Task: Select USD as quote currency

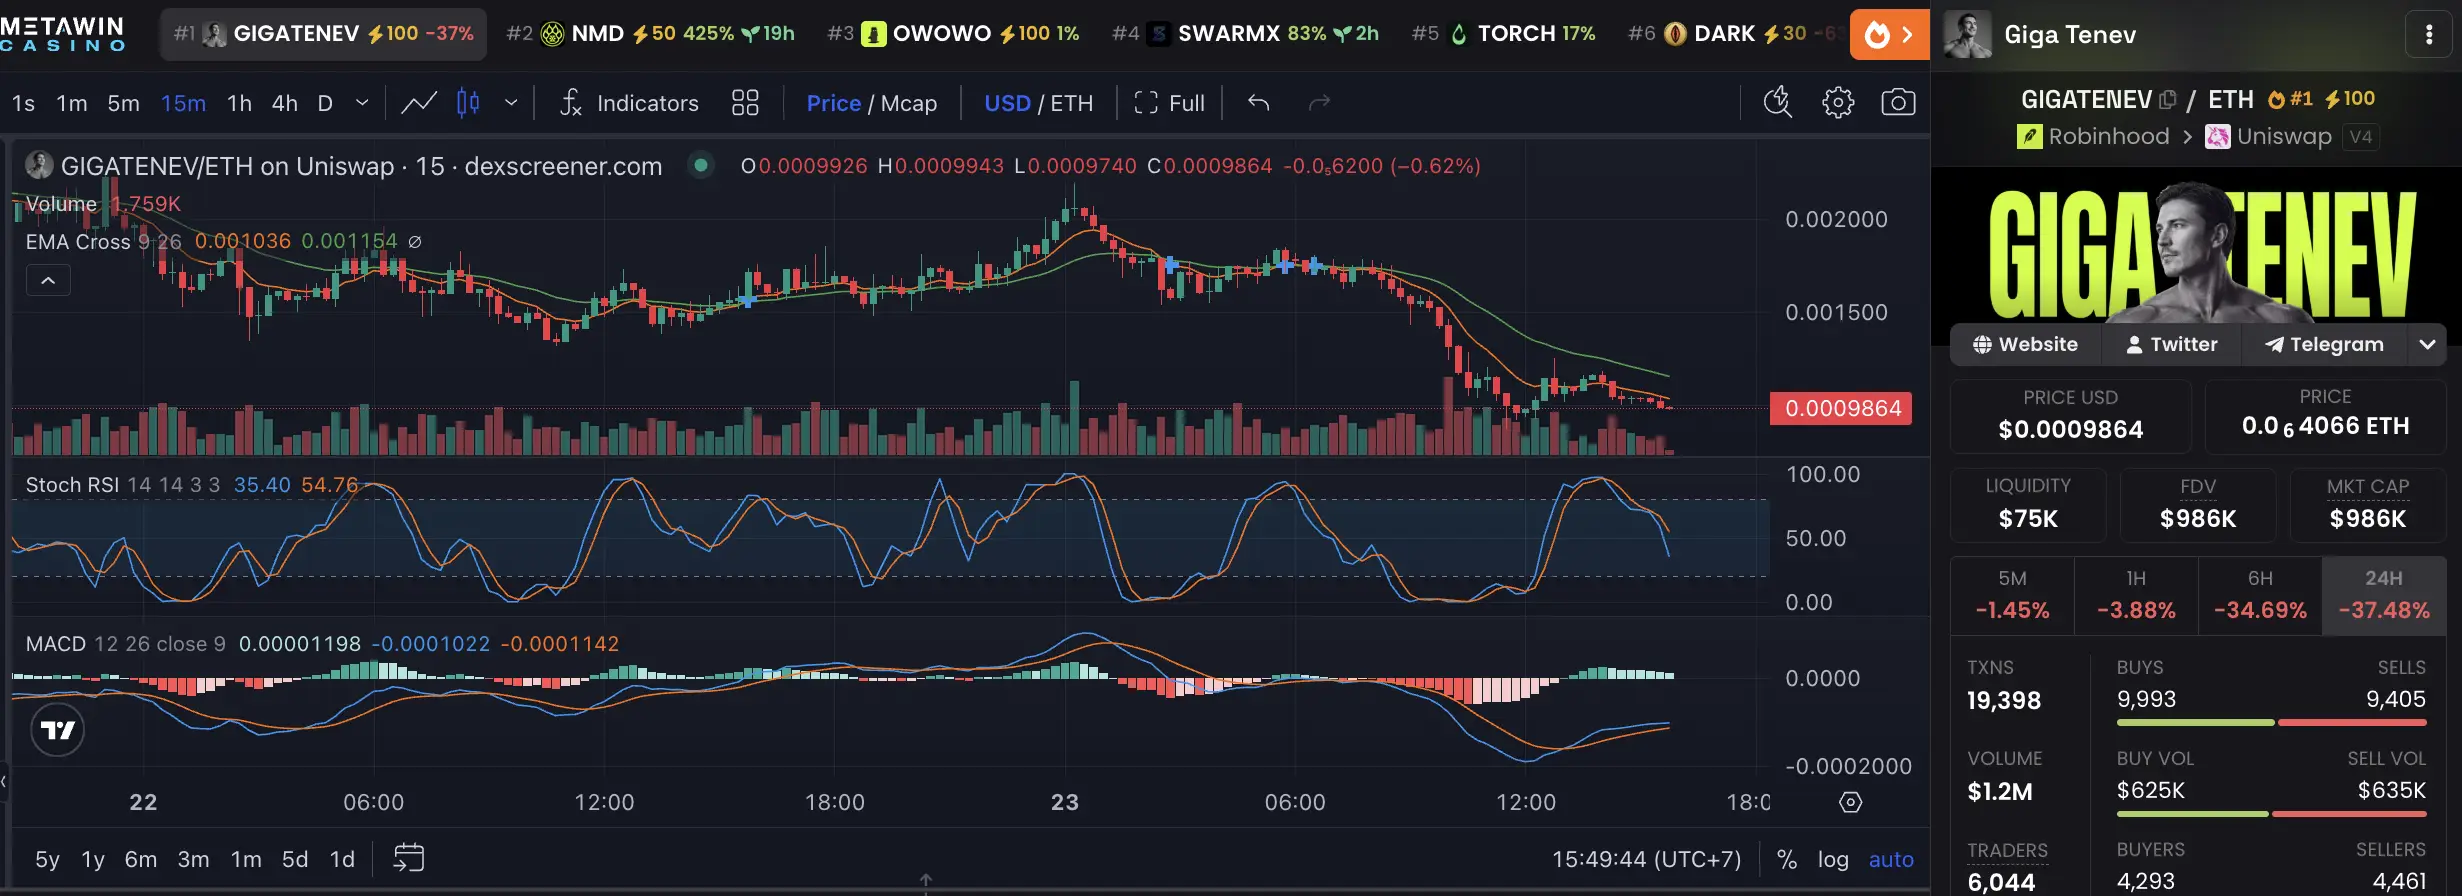Action: 1007,103
